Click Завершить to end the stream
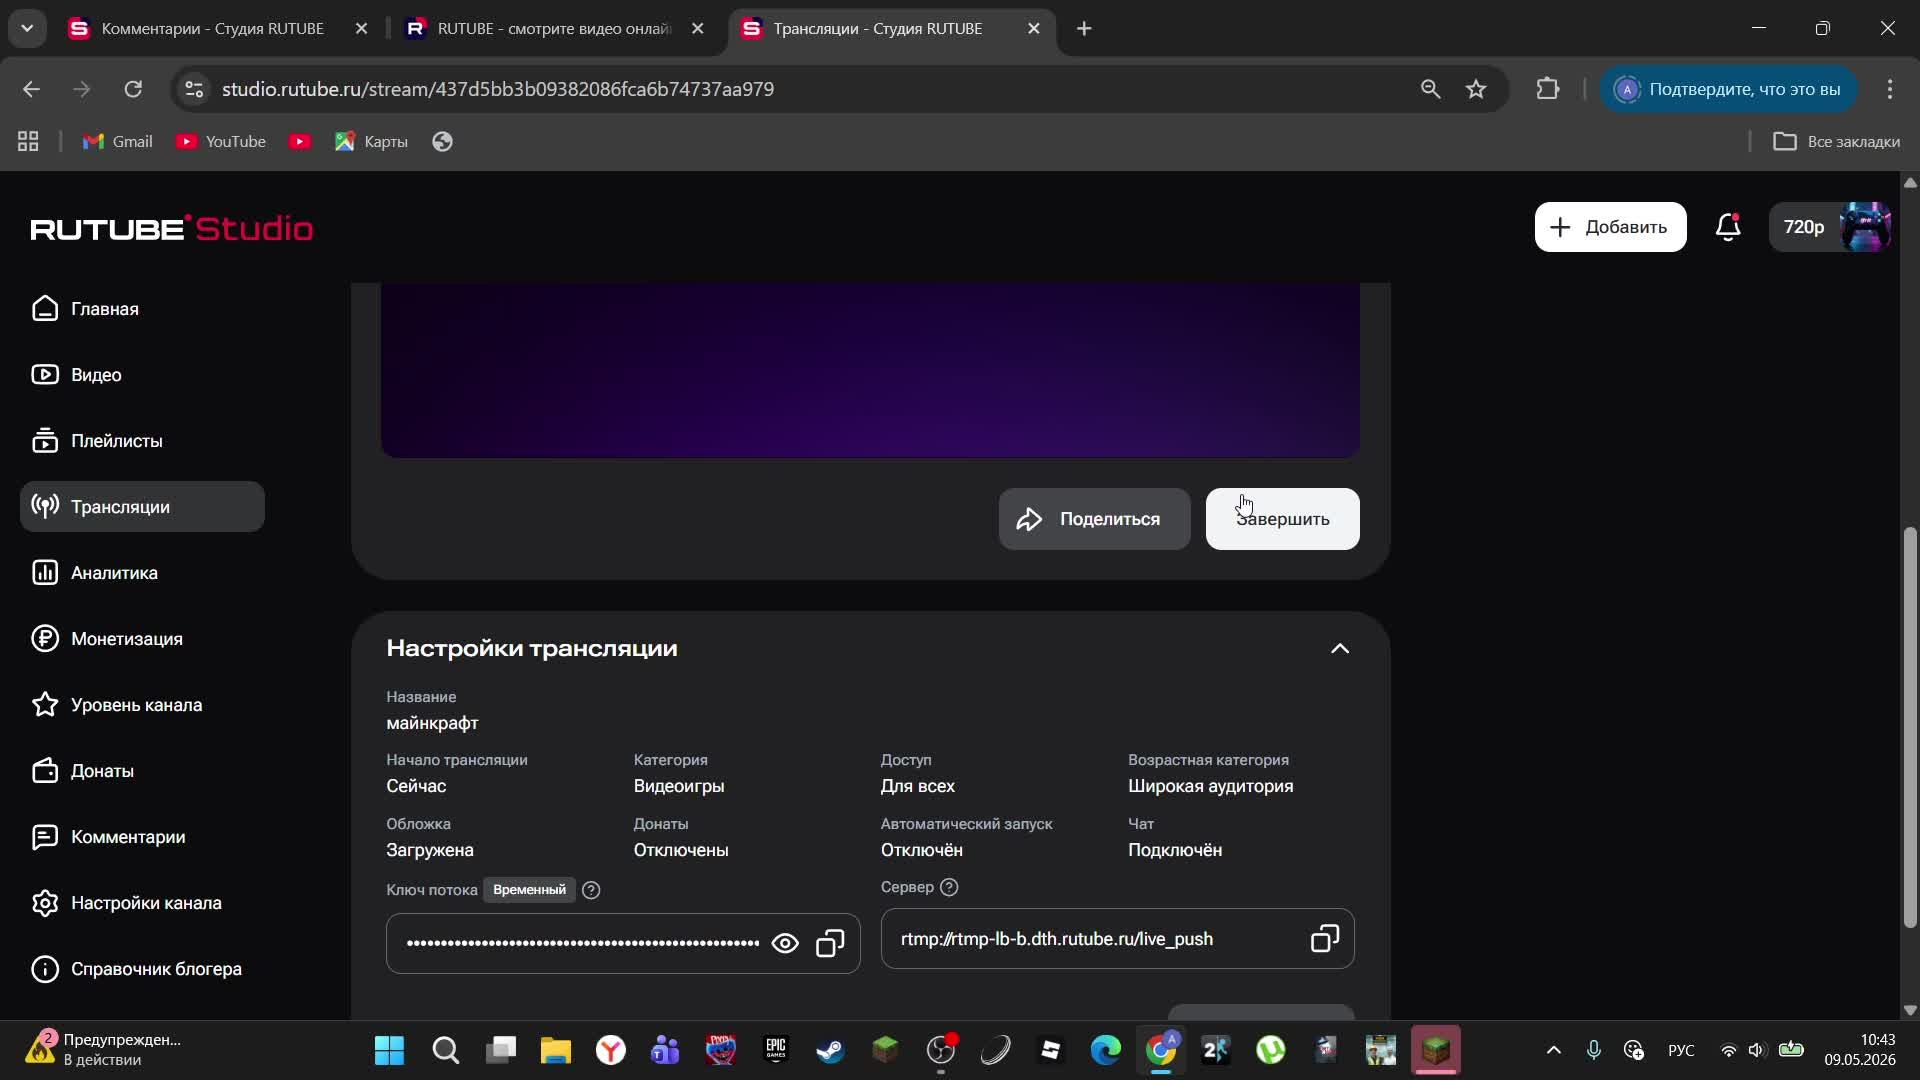1920x1080 pixels. click(1282, 519)
